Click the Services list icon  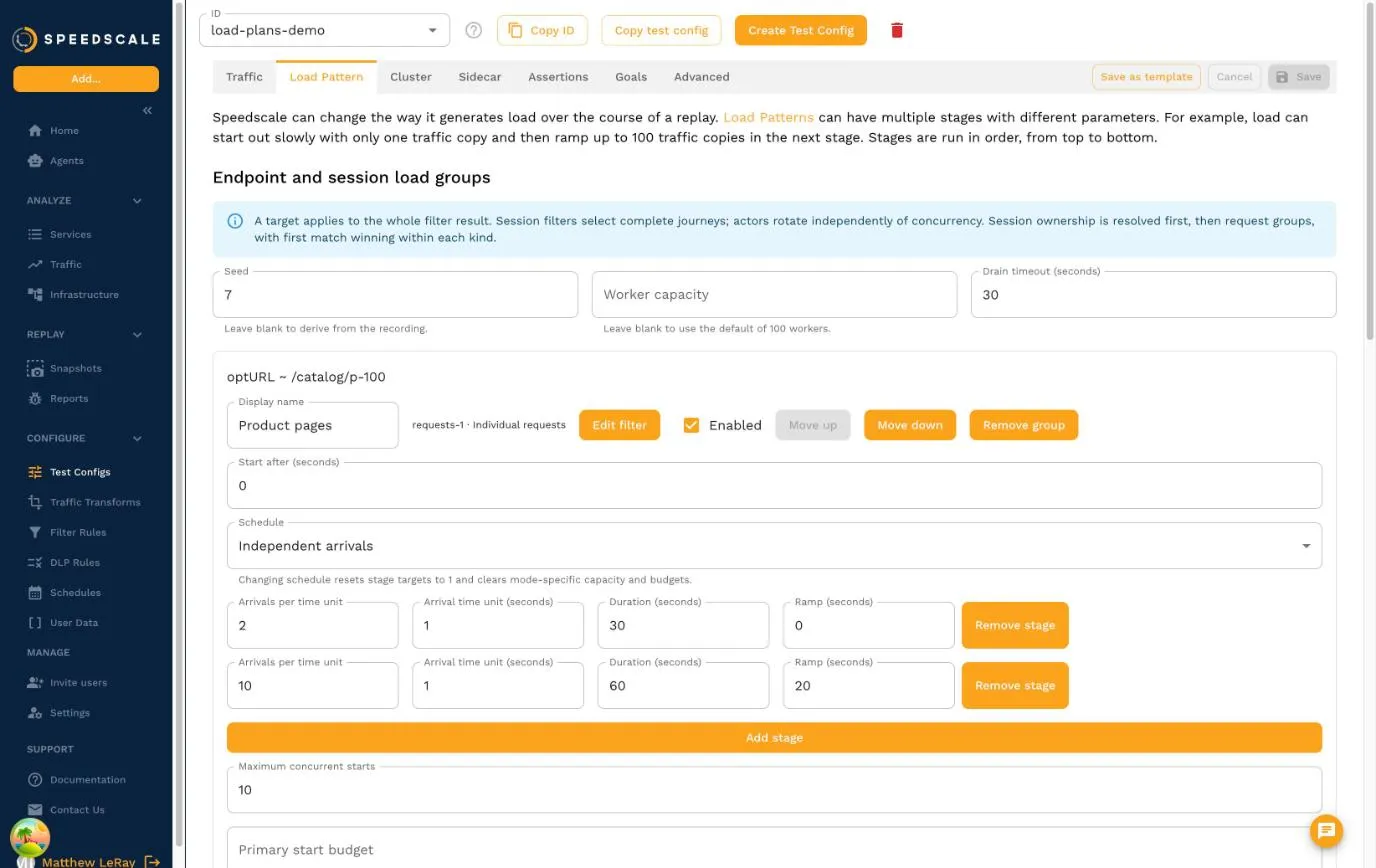(x=35, y=234)
